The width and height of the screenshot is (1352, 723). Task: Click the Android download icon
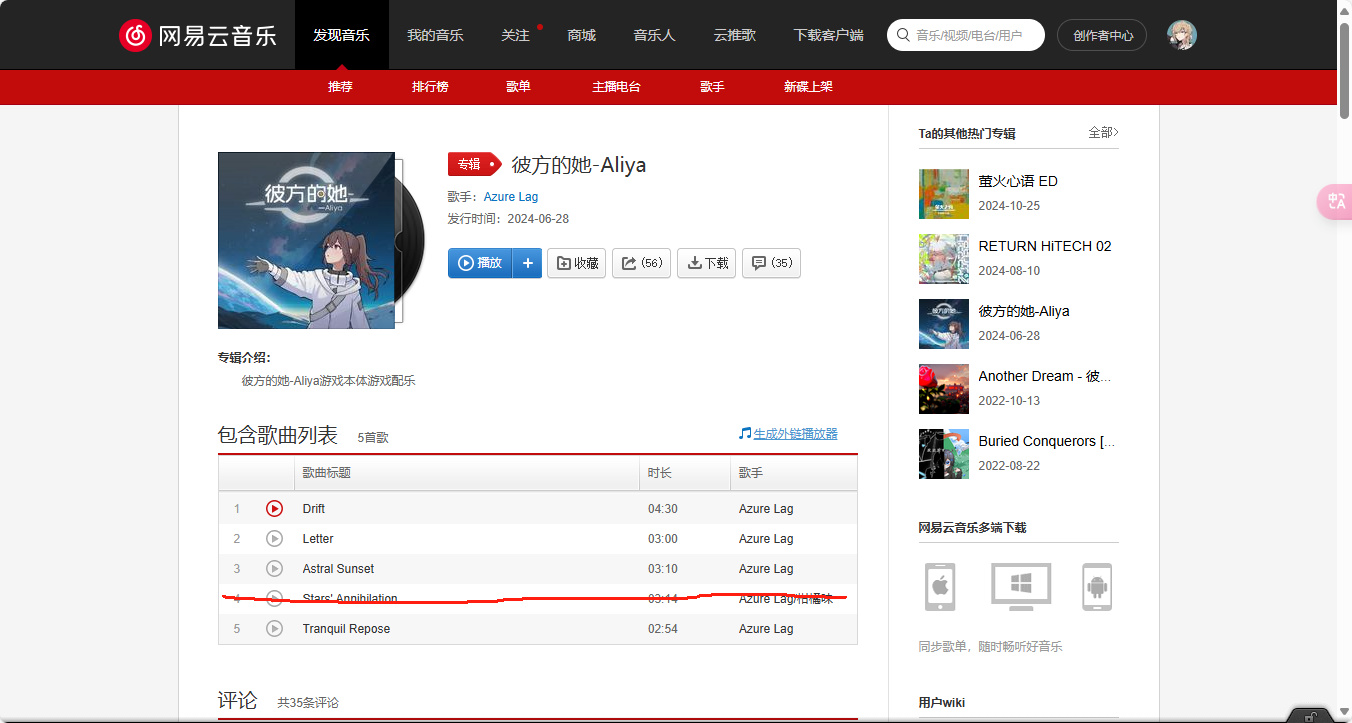pos(1097,586)
